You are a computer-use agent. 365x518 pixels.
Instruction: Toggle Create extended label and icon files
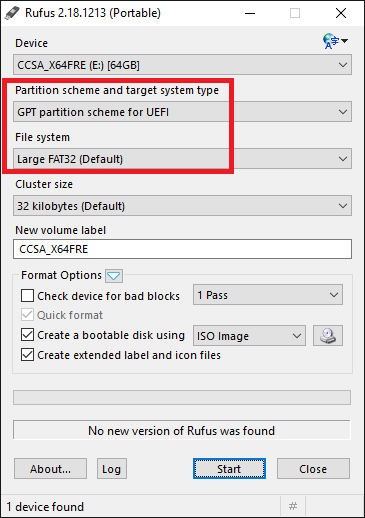27,355
